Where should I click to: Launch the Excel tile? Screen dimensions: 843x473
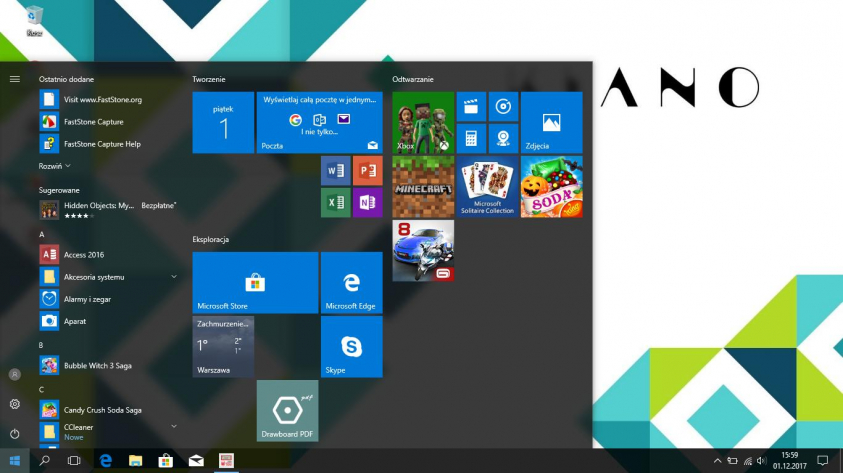coord(334,203)
